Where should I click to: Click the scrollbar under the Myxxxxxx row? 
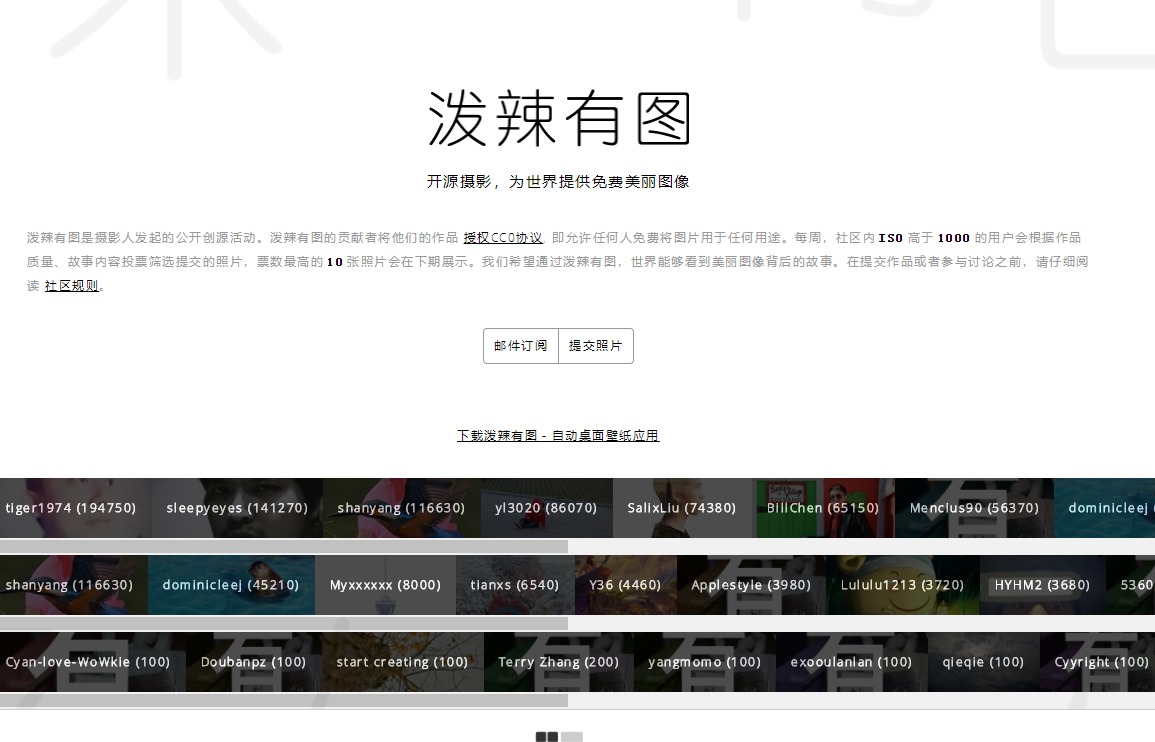pos(284,623)
